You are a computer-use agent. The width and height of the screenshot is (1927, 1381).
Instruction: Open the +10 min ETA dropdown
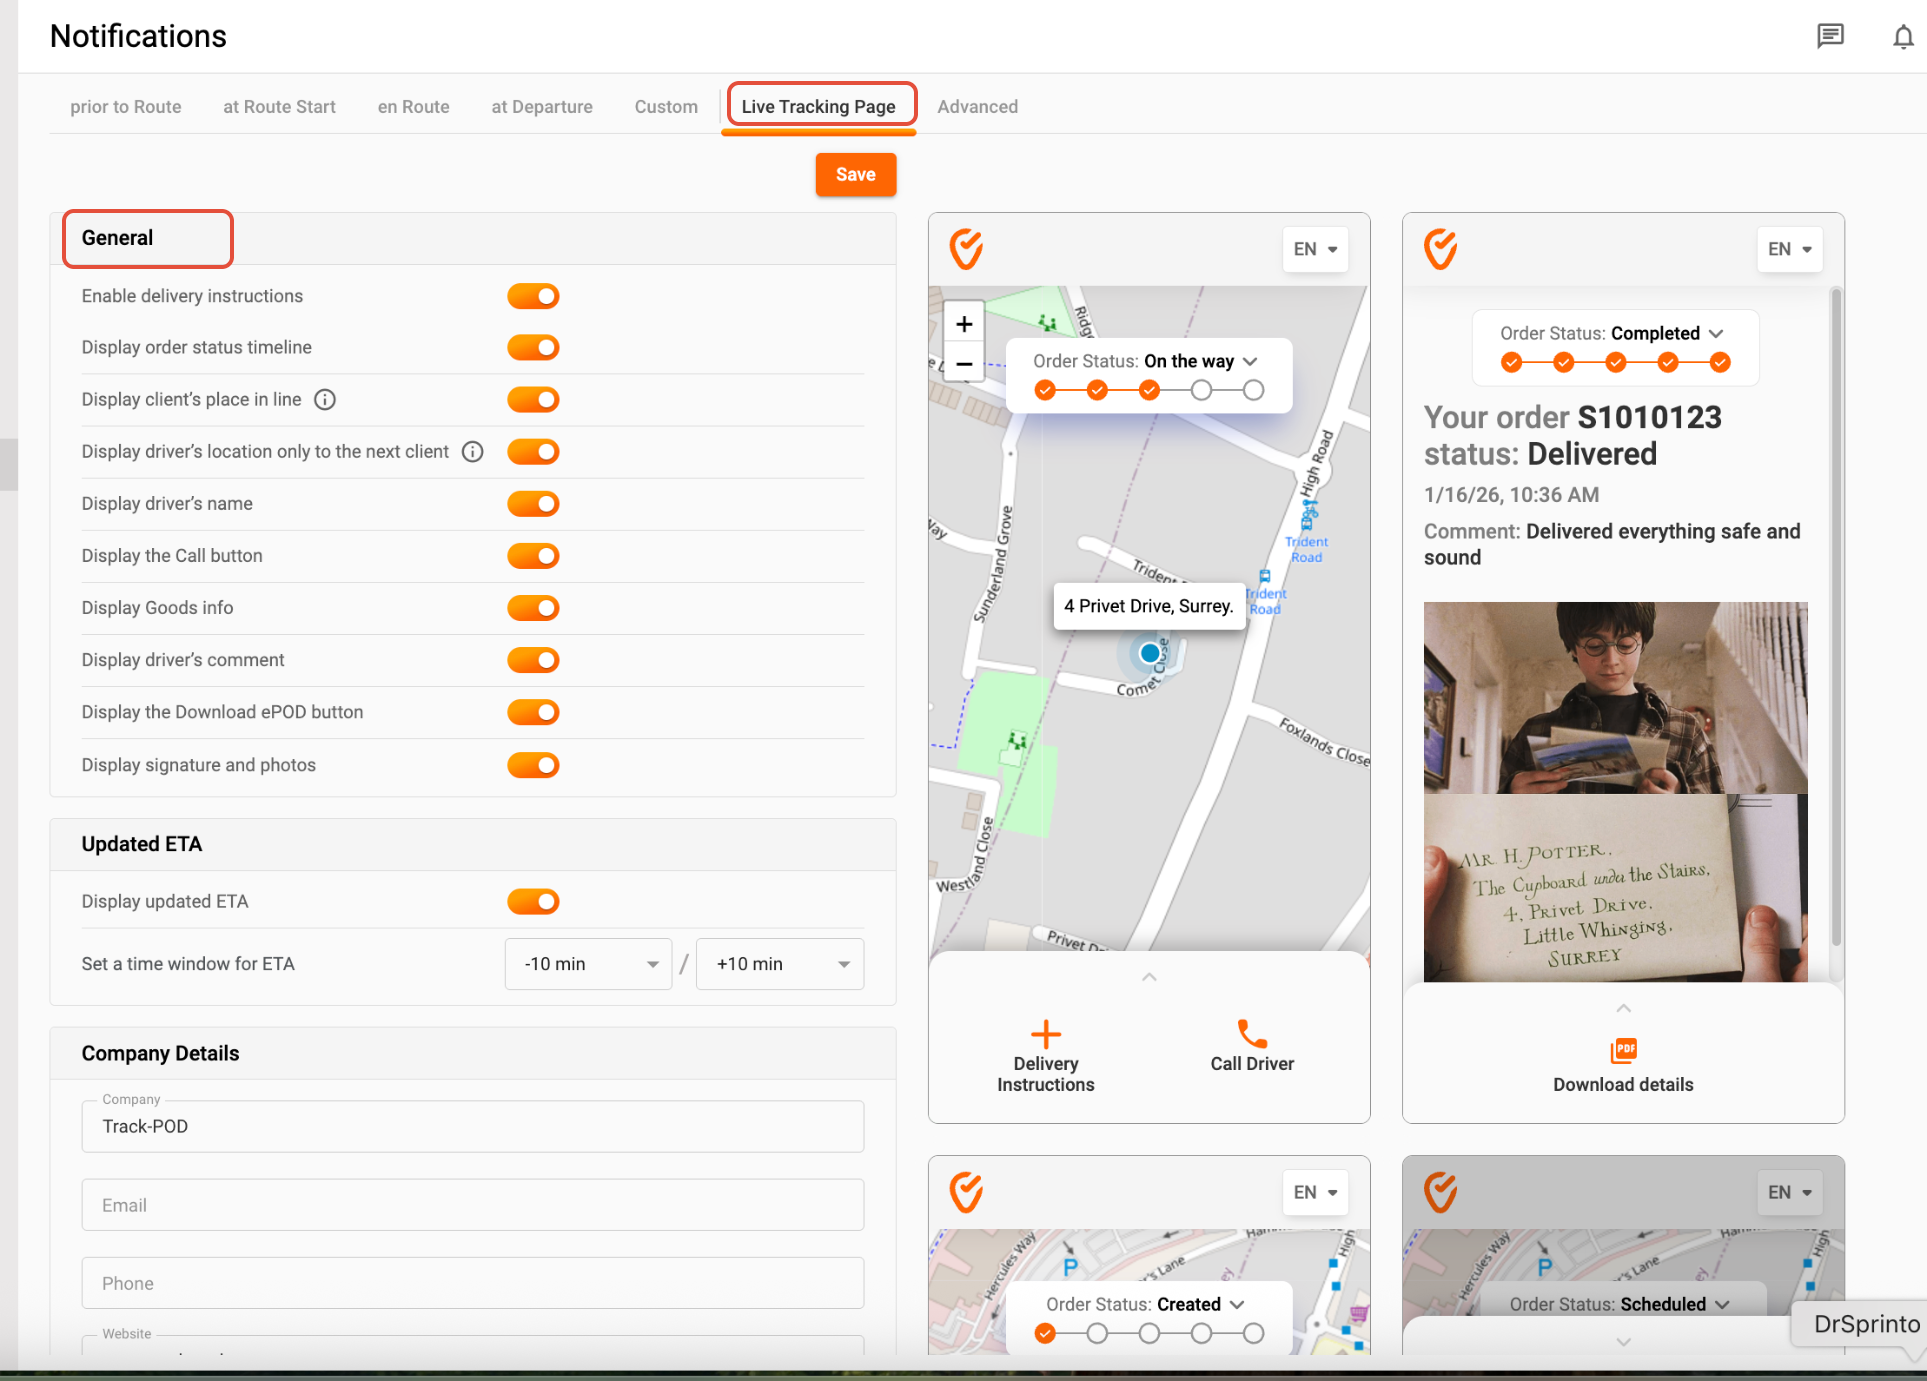(x=780, y=964)
